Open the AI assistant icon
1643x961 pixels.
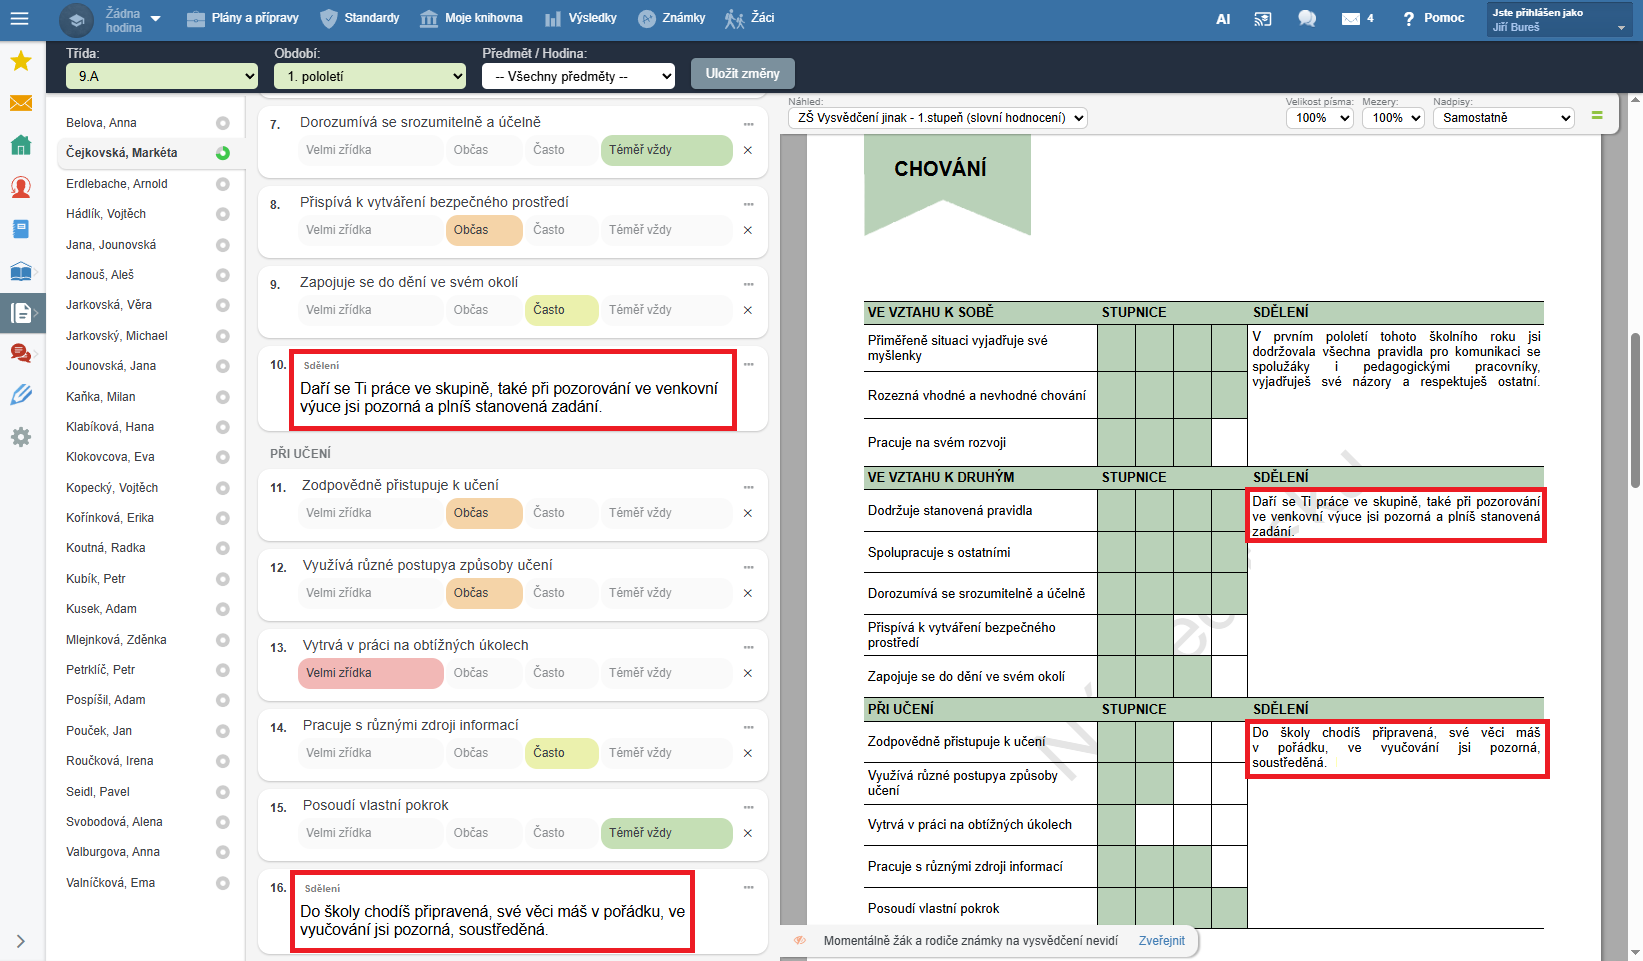1223,19
